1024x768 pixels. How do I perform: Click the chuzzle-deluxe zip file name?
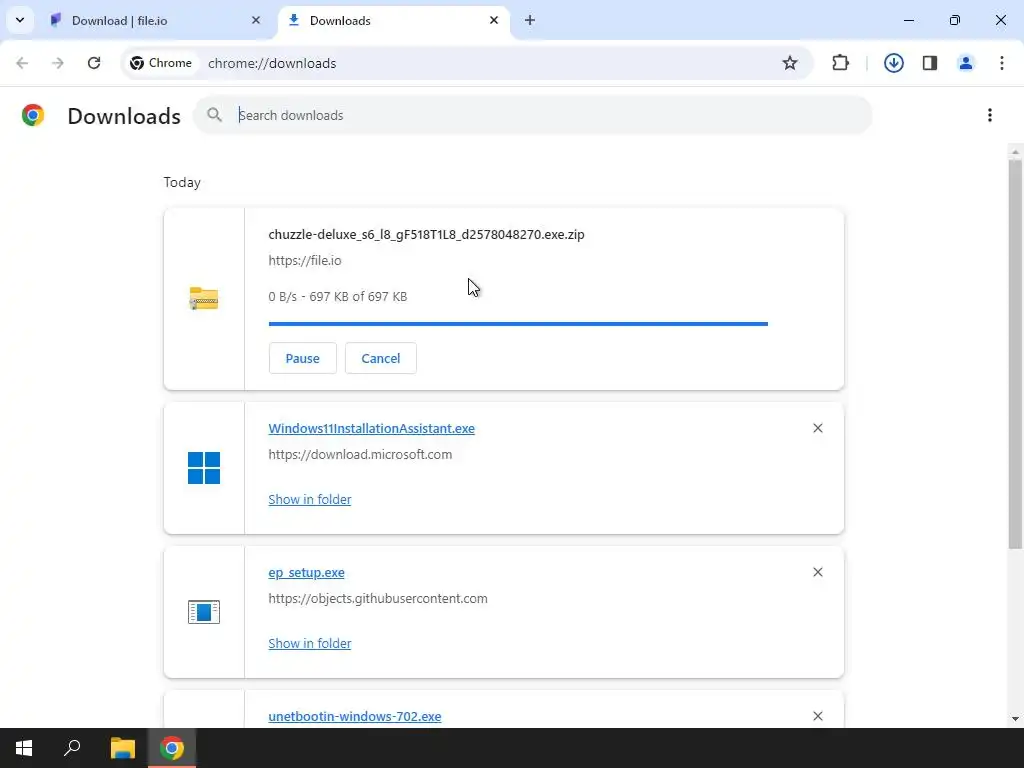[426, 234]
